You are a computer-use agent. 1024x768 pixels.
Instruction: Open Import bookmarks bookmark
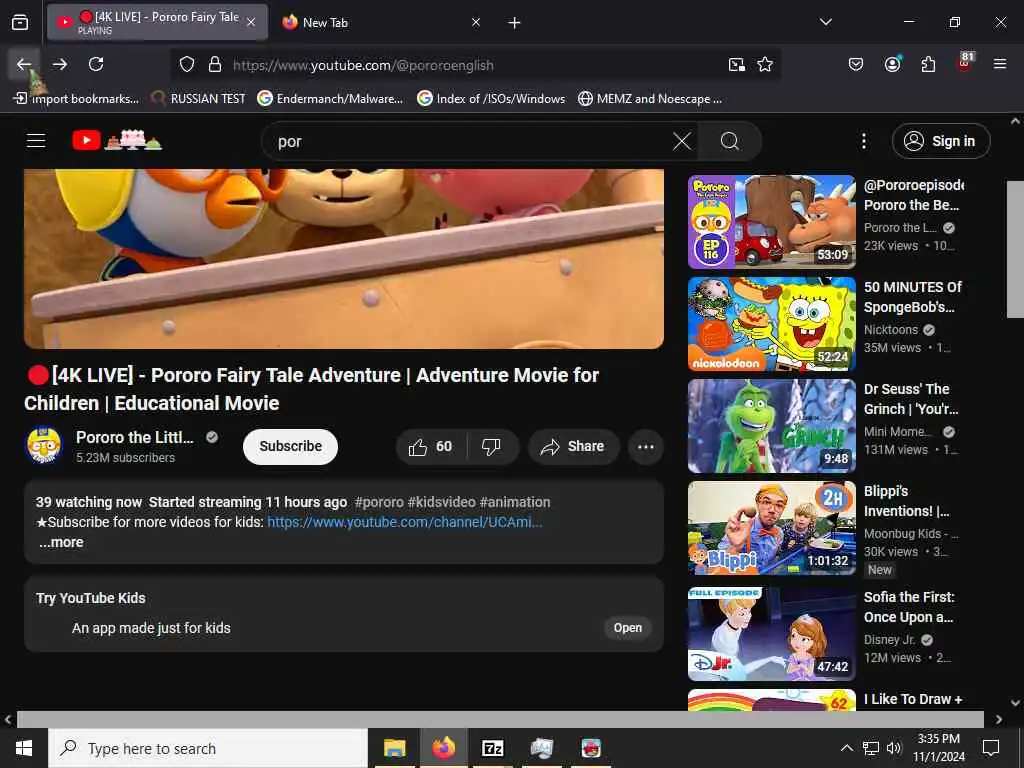(x=76, y=99)
